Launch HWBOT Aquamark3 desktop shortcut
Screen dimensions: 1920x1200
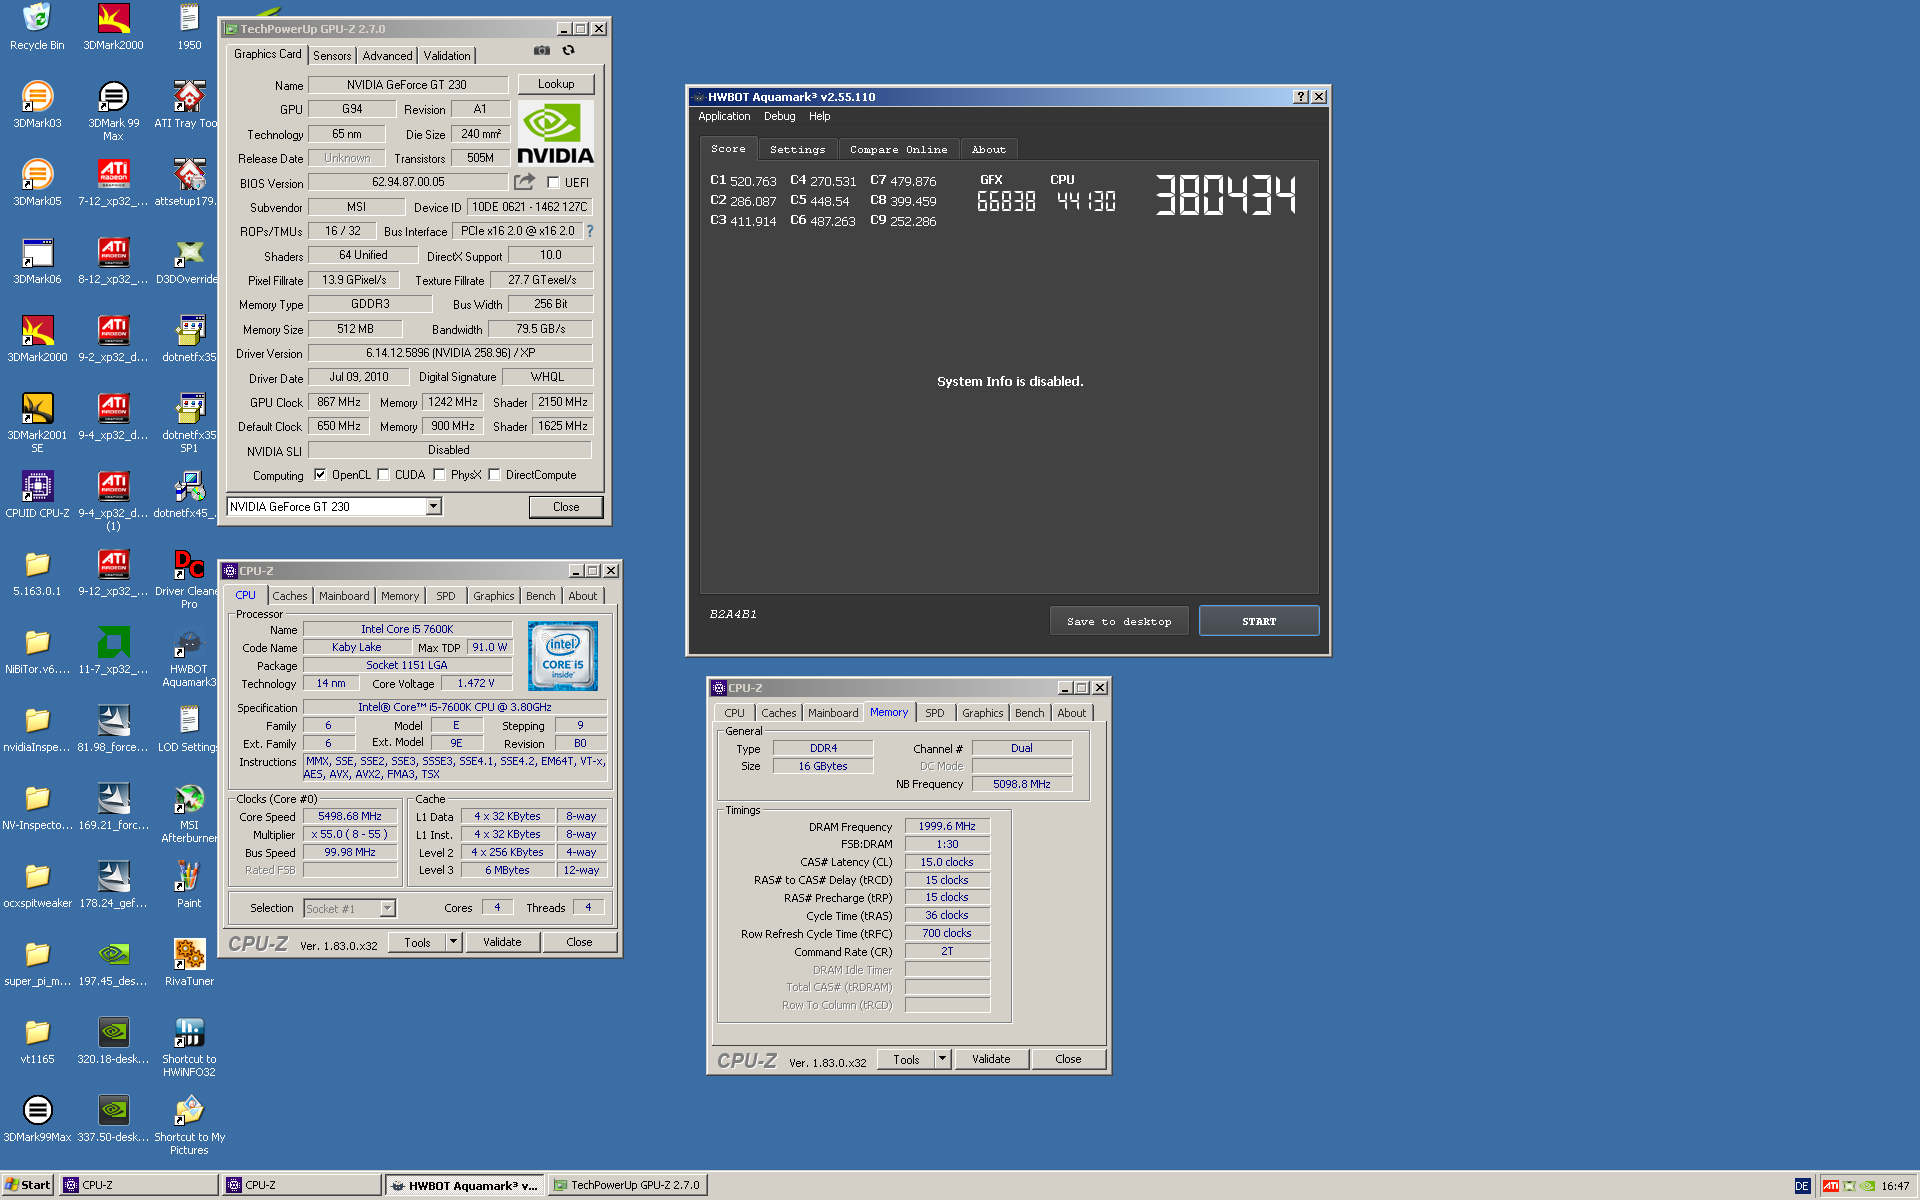tap(188, 656)
